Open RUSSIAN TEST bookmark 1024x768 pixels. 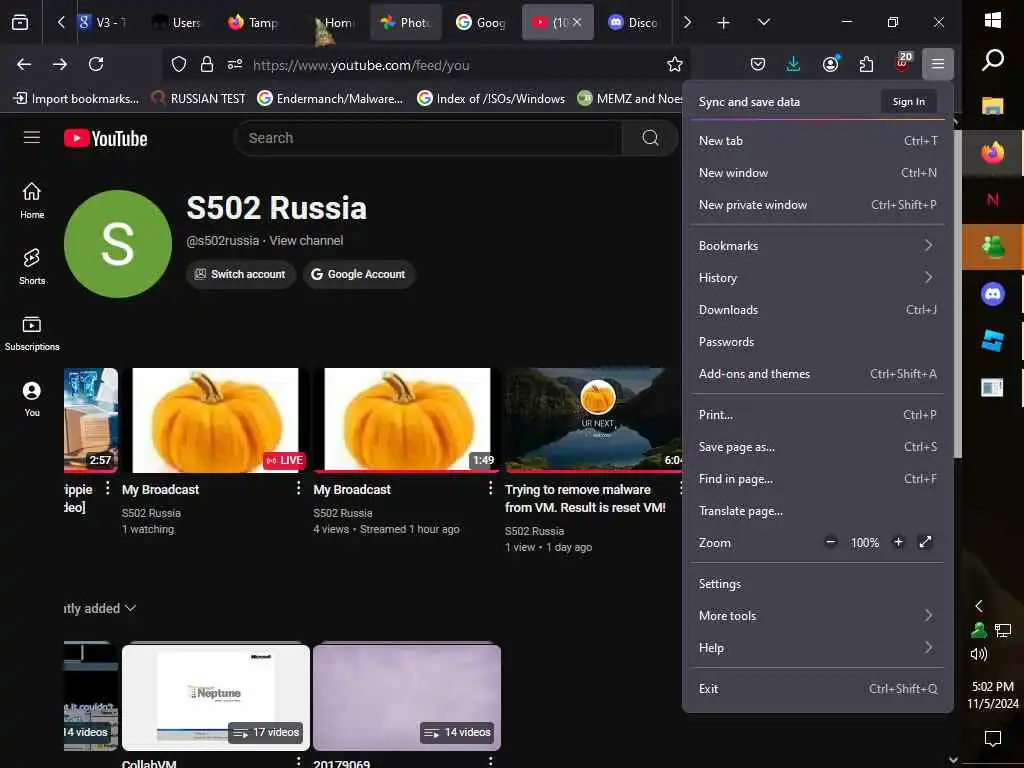[199, 99]
